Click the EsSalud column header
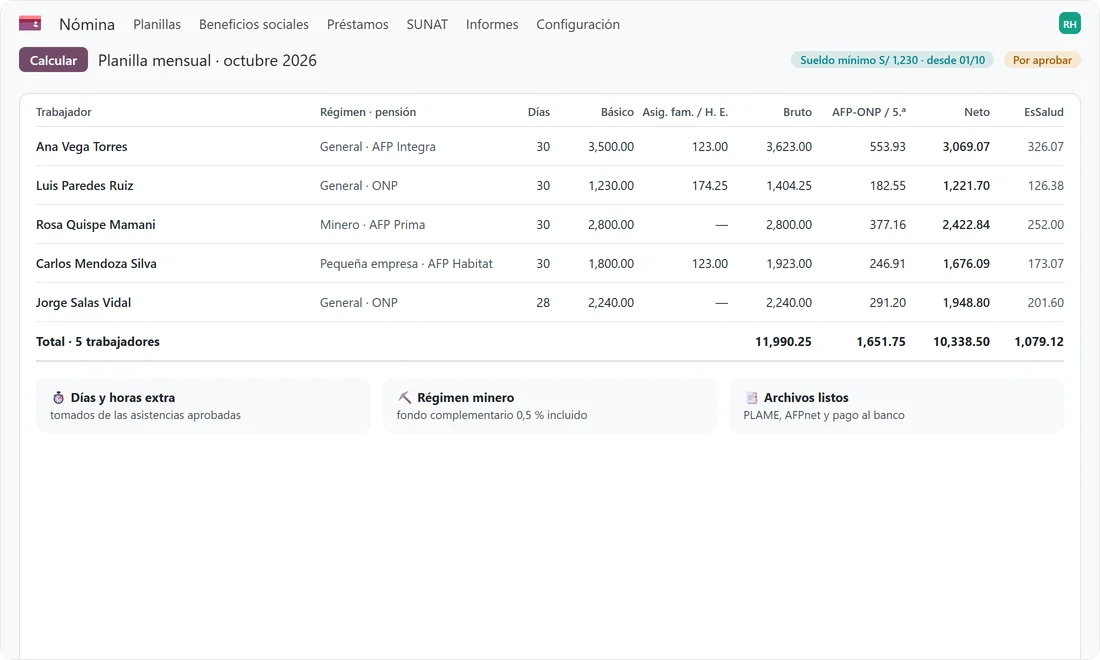This screenshot has width=1100, height=660. [1044, 112]
